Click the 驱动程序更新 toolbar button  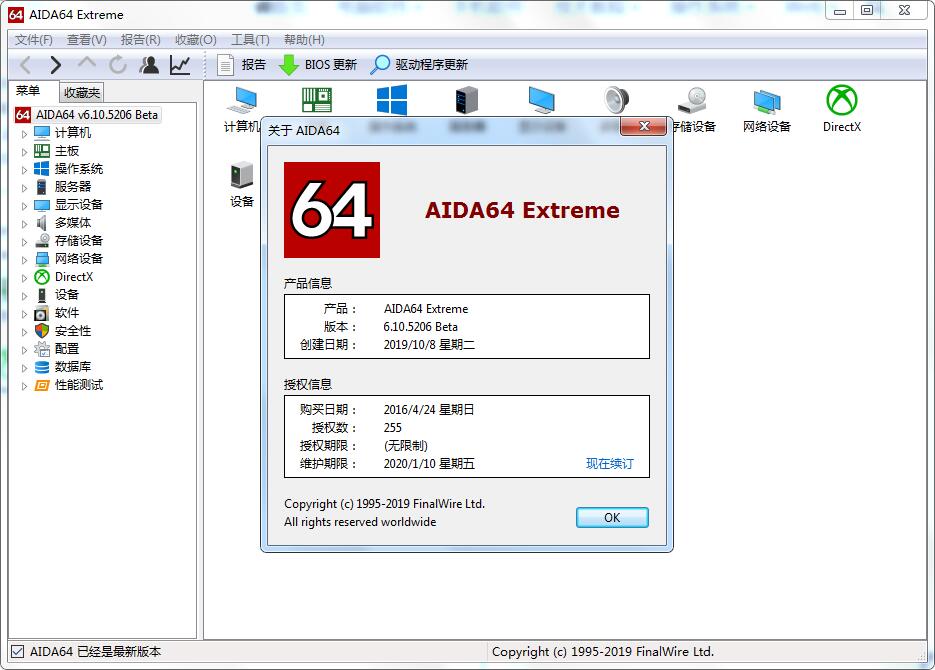(419, 64)
